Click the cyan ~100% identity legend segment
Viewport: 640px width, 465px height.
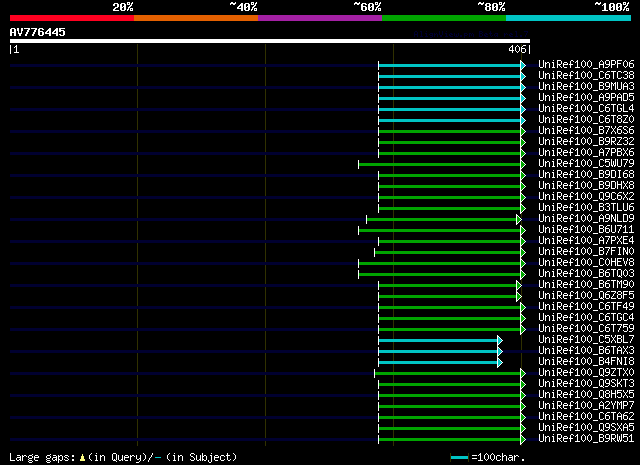pyautogui.click(x=569, y=18)
